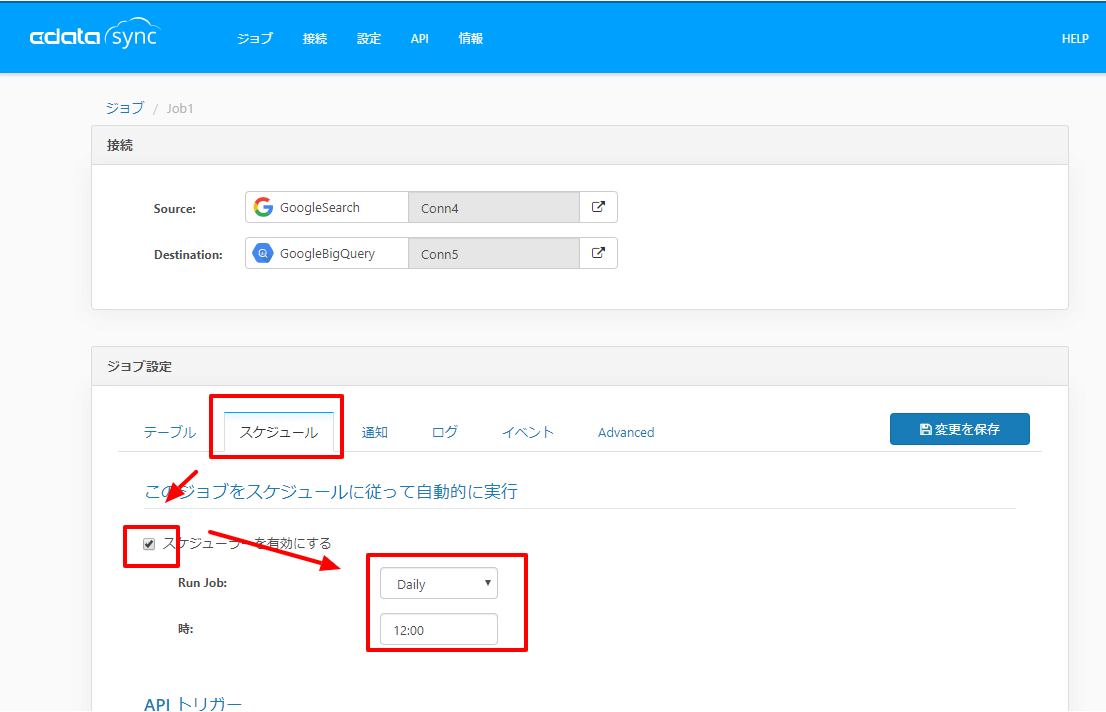Click the GoogleSearch source icon
Viewport: 1106px width, 712px height.
click(x=263, y=207)
